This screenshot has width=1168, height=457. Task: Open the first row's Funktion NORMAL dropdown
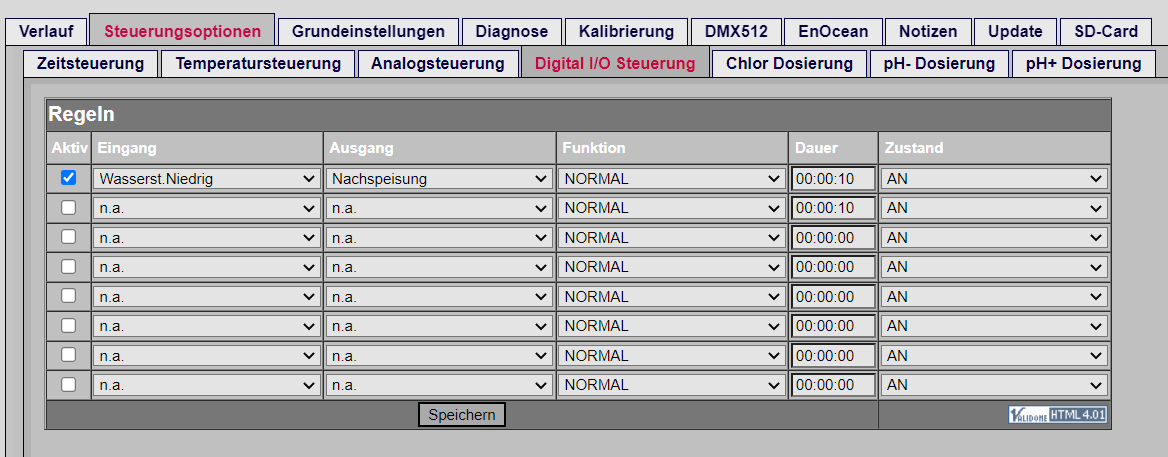pyautogui.click(x=671, y=179)
